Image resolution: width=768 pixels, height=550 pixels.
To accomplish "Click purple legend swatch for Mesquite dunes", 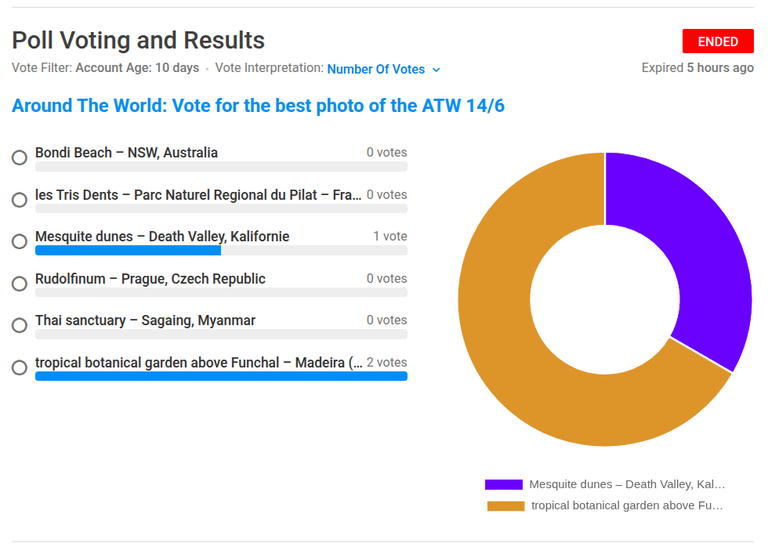I will (504, 484).
